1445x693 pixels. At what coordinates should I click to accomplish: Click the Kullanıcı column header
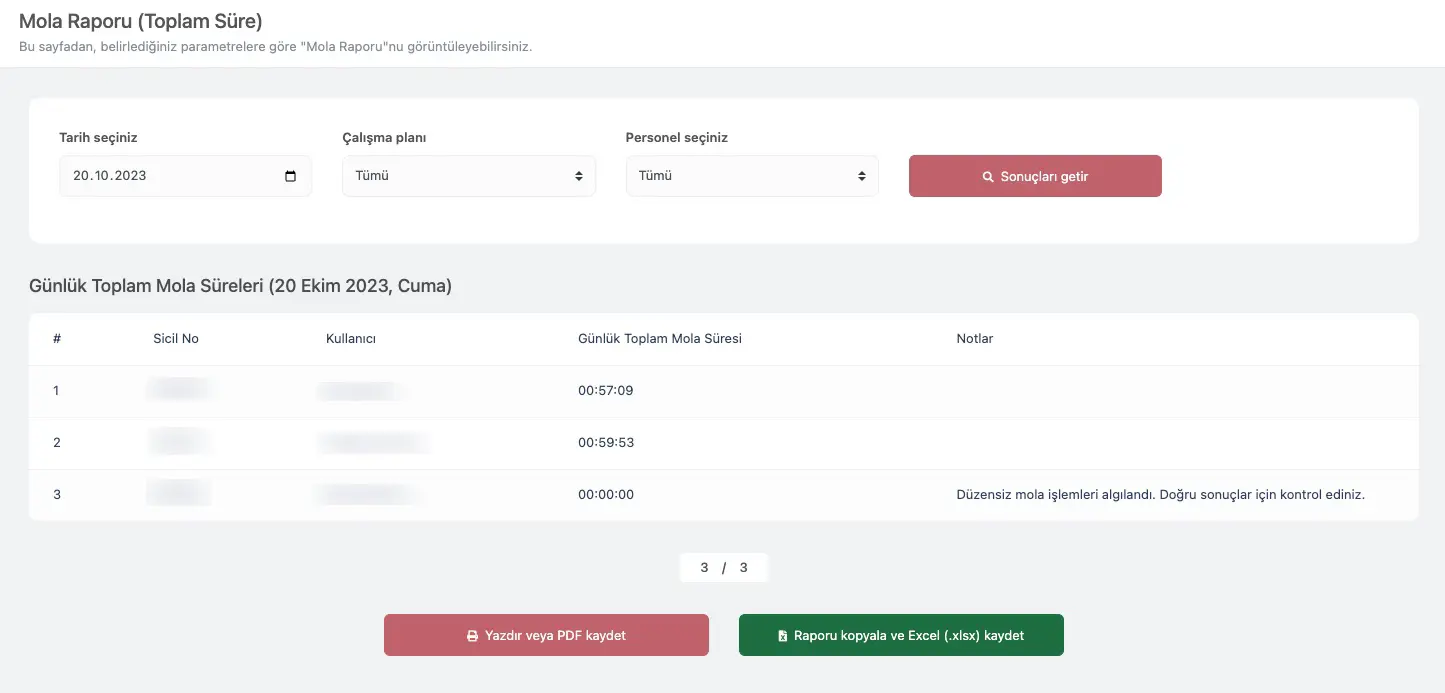tap(350, 339)
